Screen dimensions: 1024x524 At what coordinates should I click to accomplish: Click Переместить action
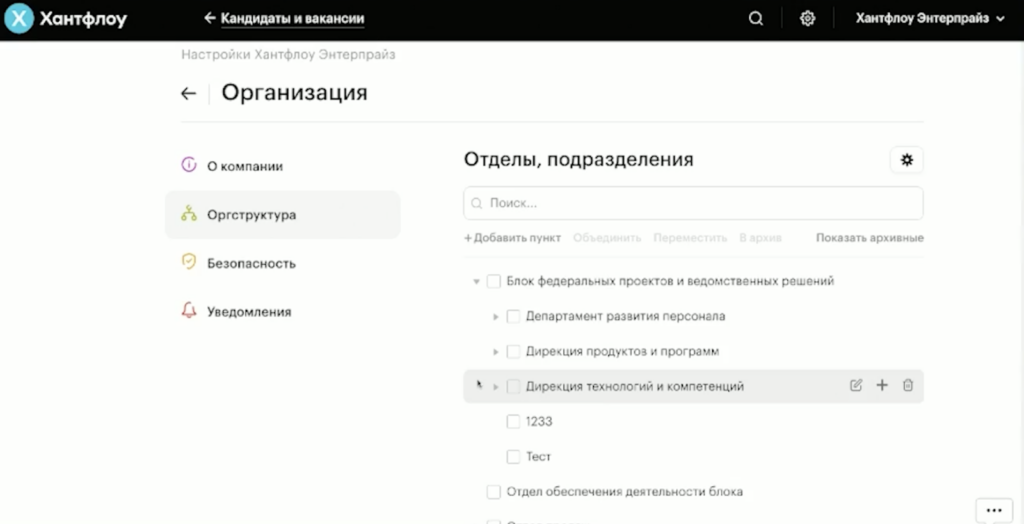[690, 238]
